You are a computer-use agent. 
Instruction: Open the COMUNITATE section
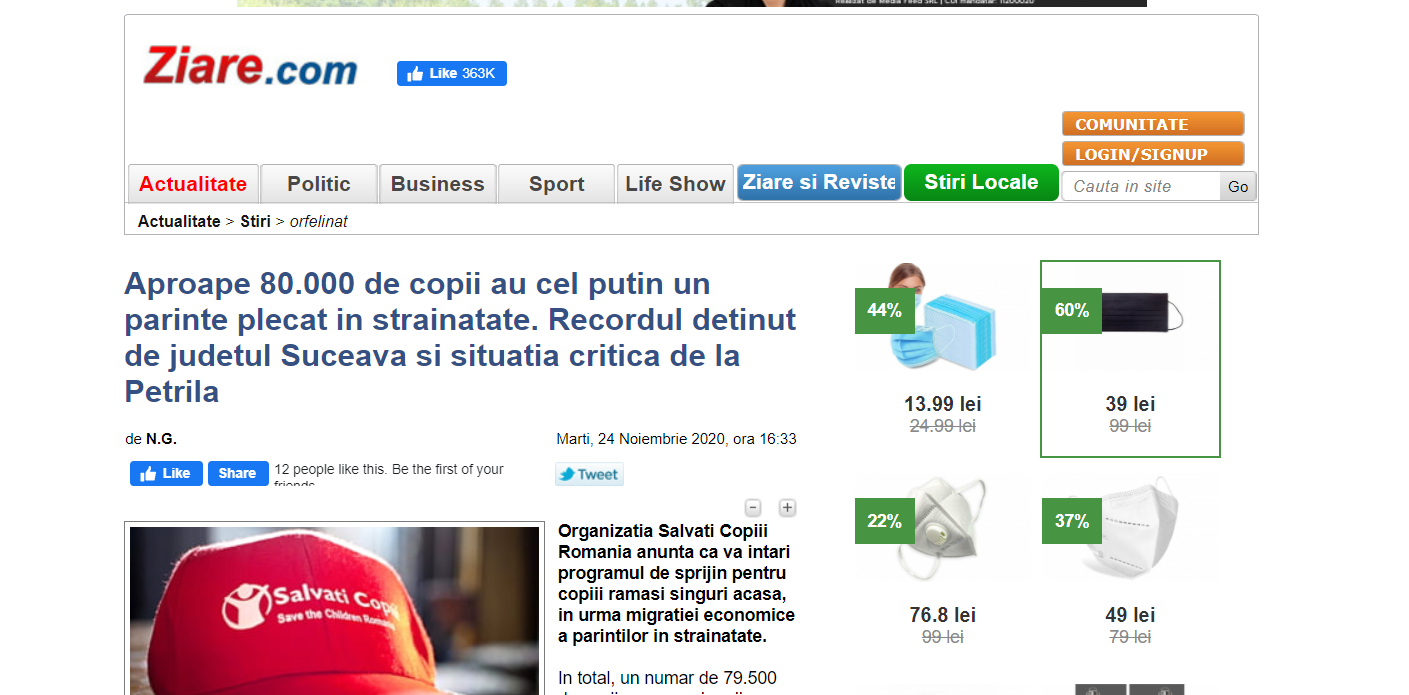(1152, 124)
